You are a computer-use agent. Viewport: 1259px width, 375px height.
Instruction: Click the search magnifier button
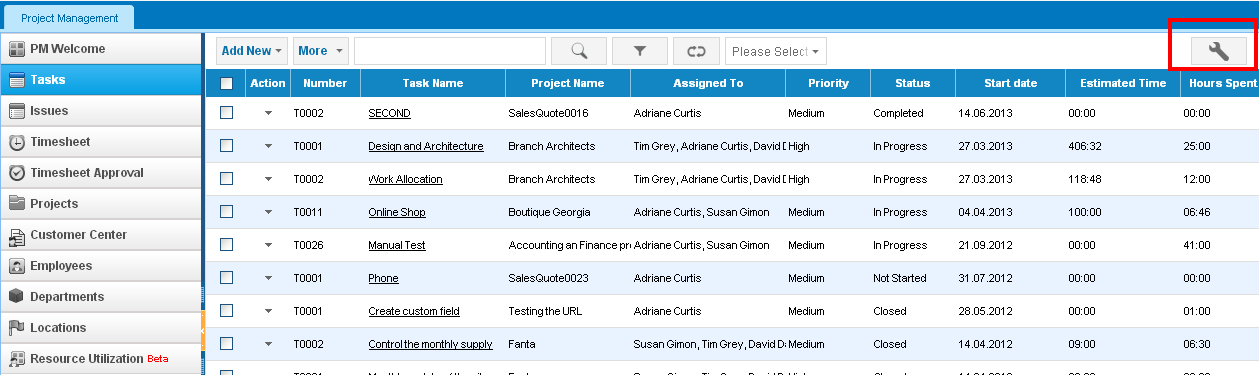pos(579,51)
